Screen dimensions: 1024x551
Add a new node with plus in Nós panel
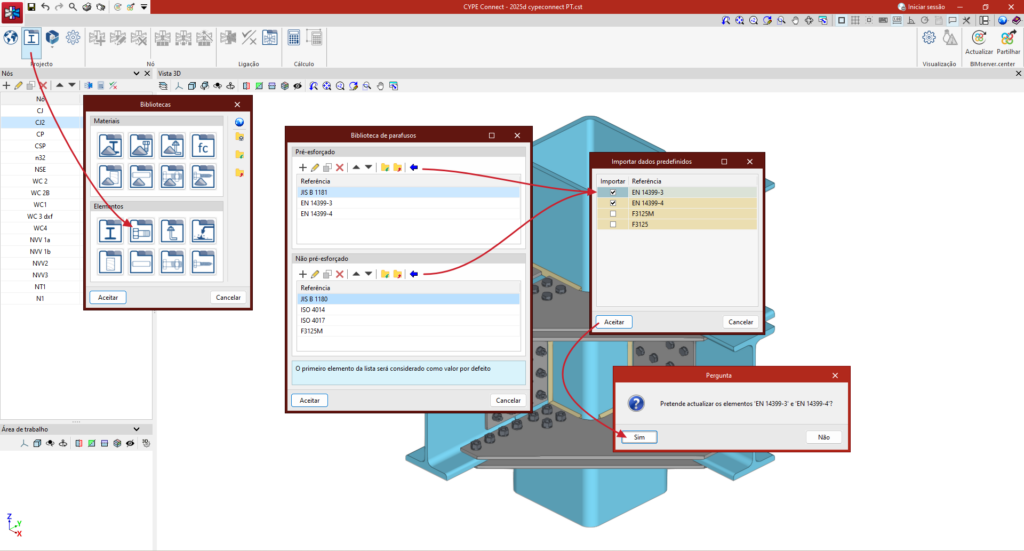pyautogui.click(x=7, y=86)
